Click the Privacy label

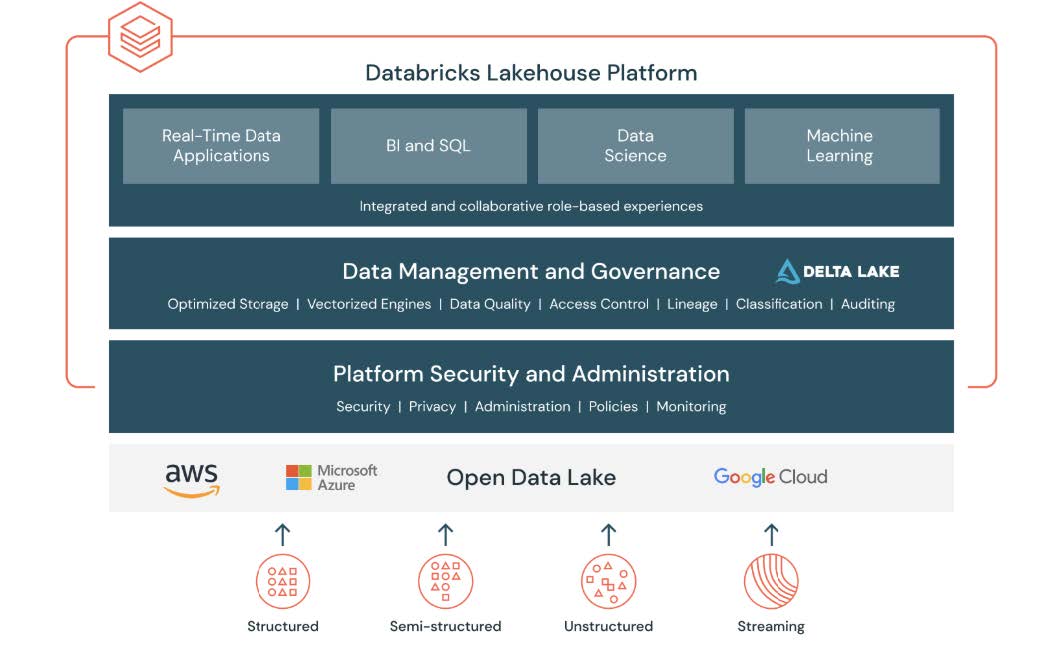point(432,407)
